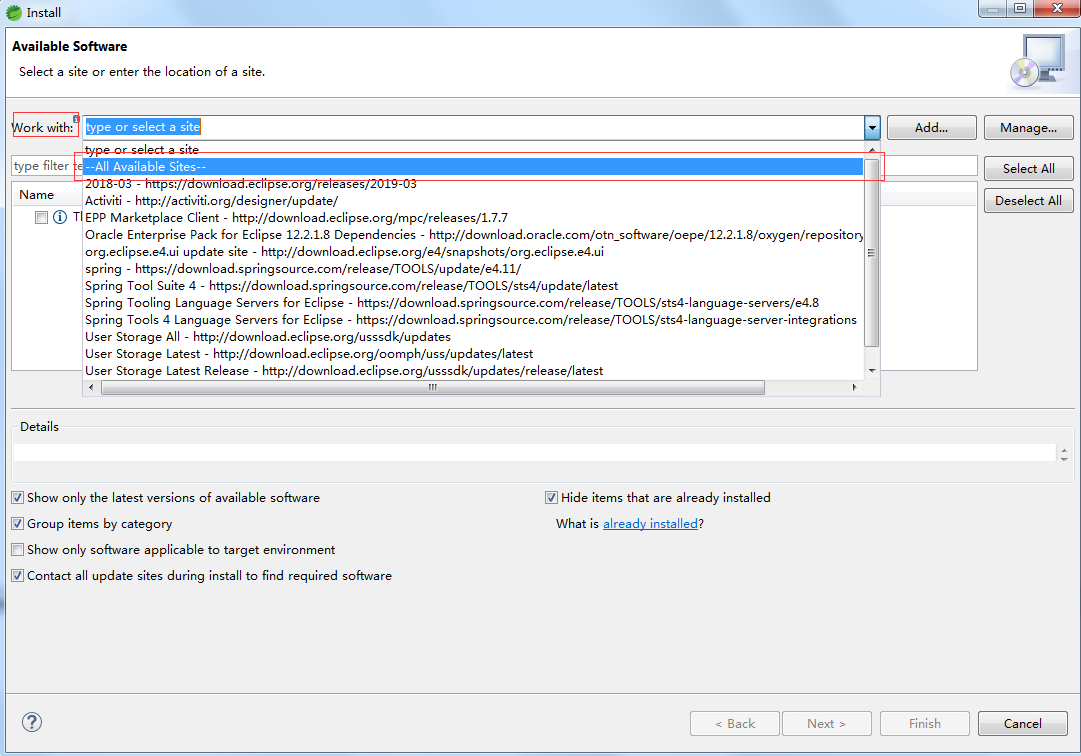
Task: Click the help icon in bottom-left corner
Action: point(31,722)
